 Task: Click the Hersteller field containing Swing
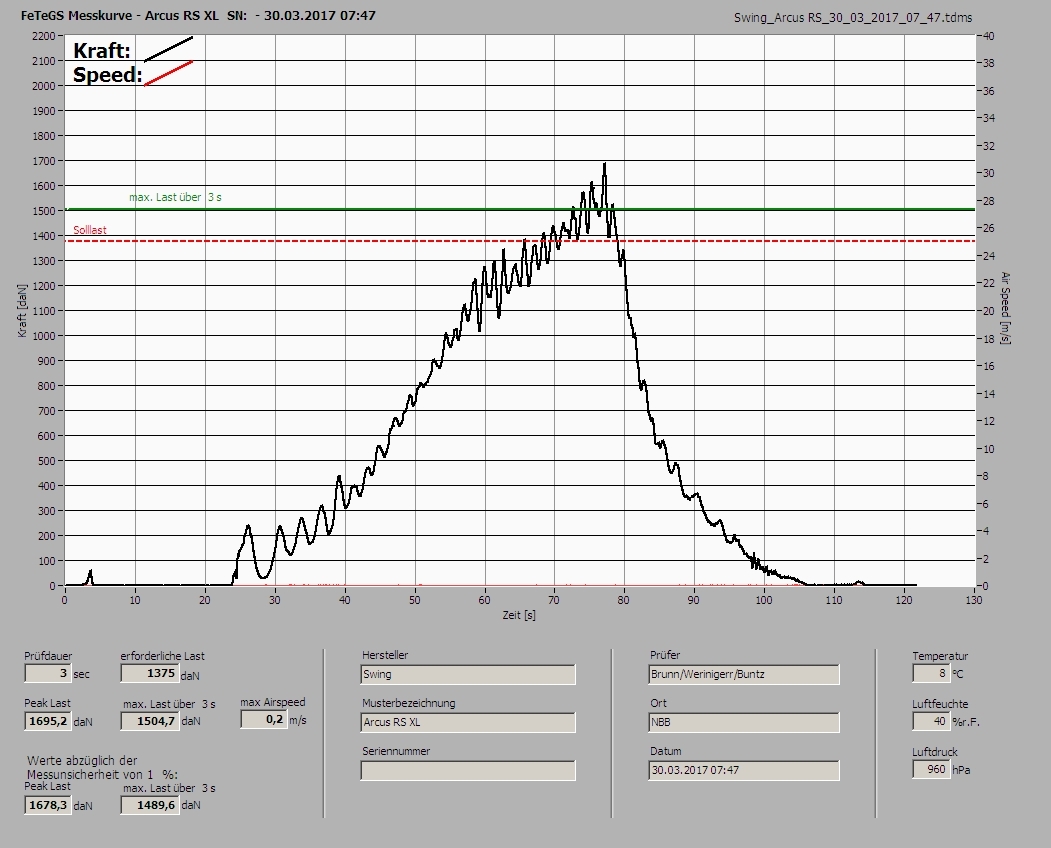[x=468, y=674]
